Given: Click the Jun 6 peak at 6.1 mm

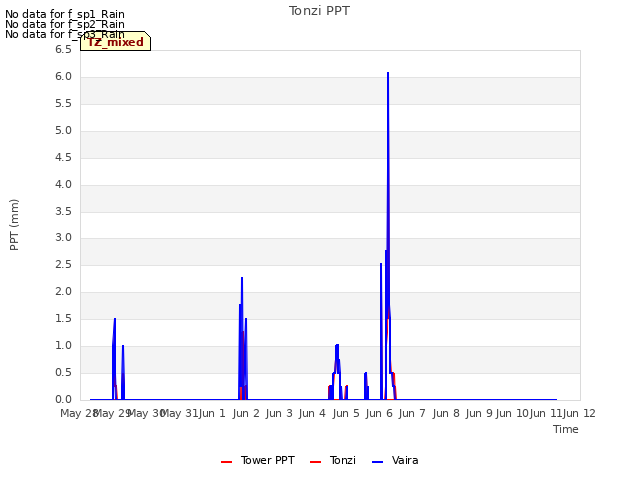Looking at the screenshot, I should pos(388,73).
